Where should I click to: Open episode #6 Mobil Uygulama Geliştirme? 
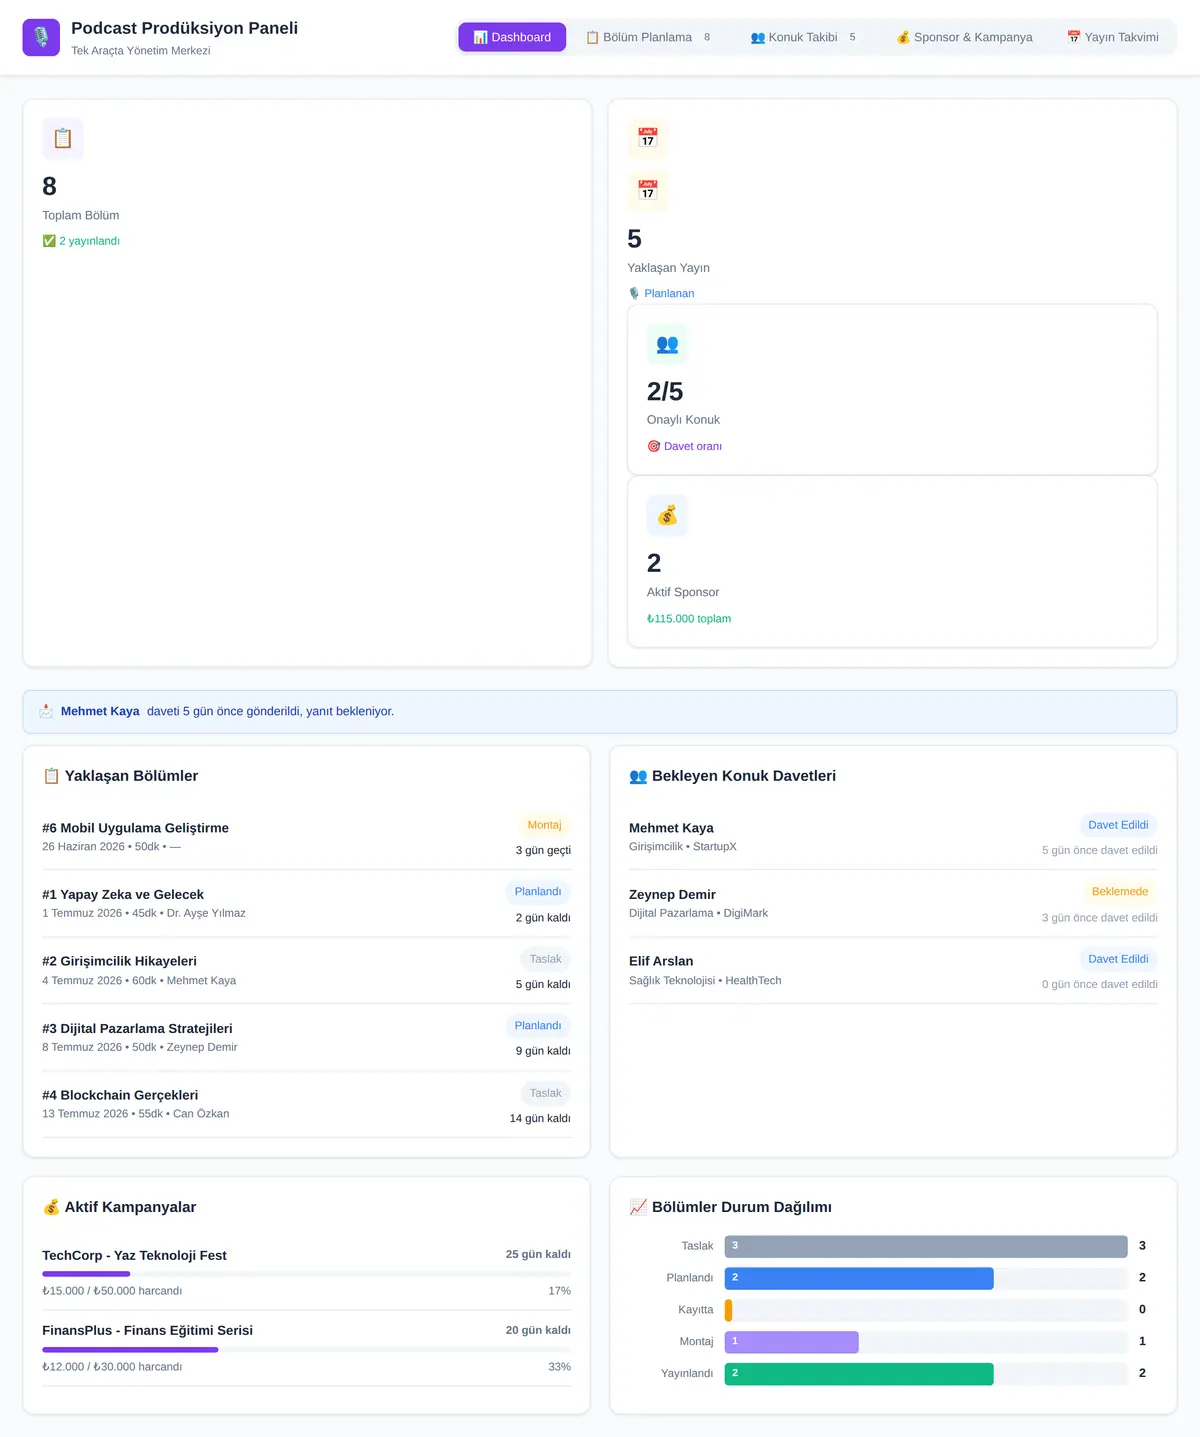coord(306,837)
